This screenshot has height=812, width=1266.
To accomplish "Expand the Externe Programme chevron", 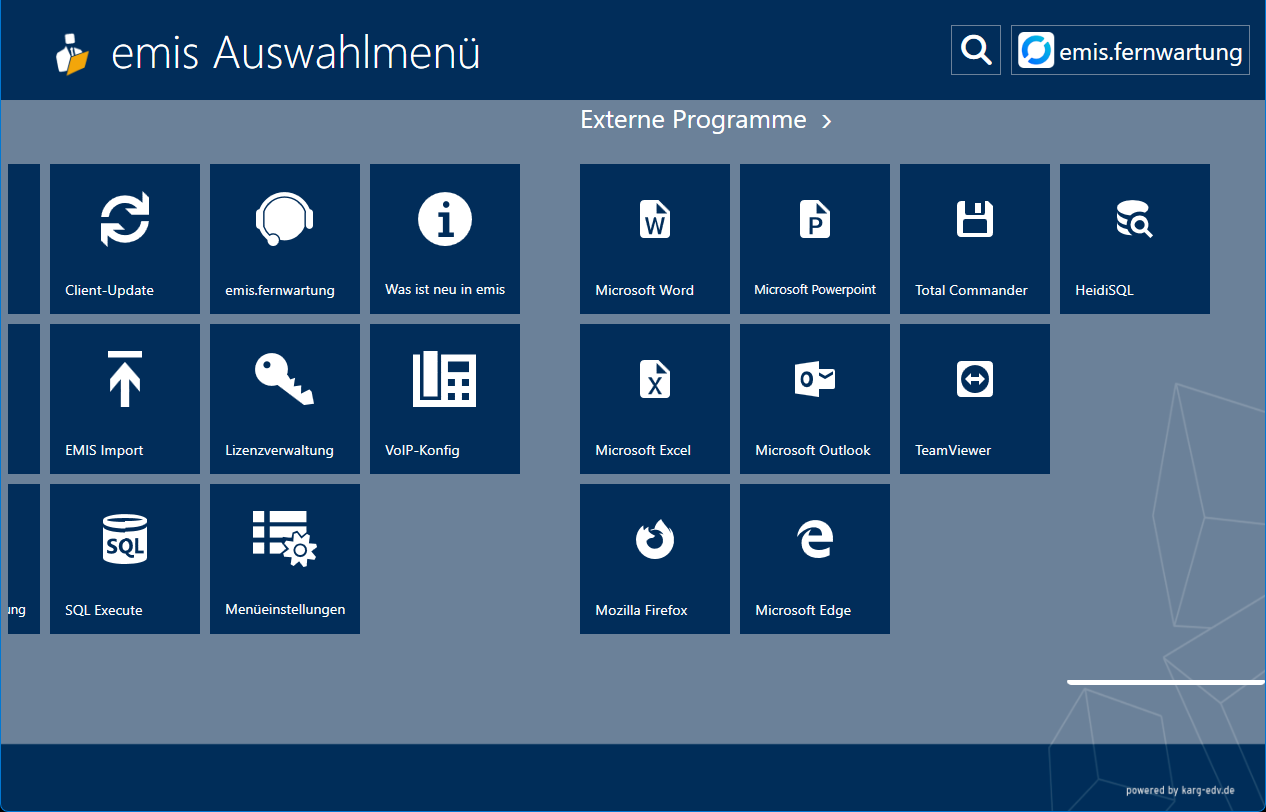I will [x=826, y=121].
